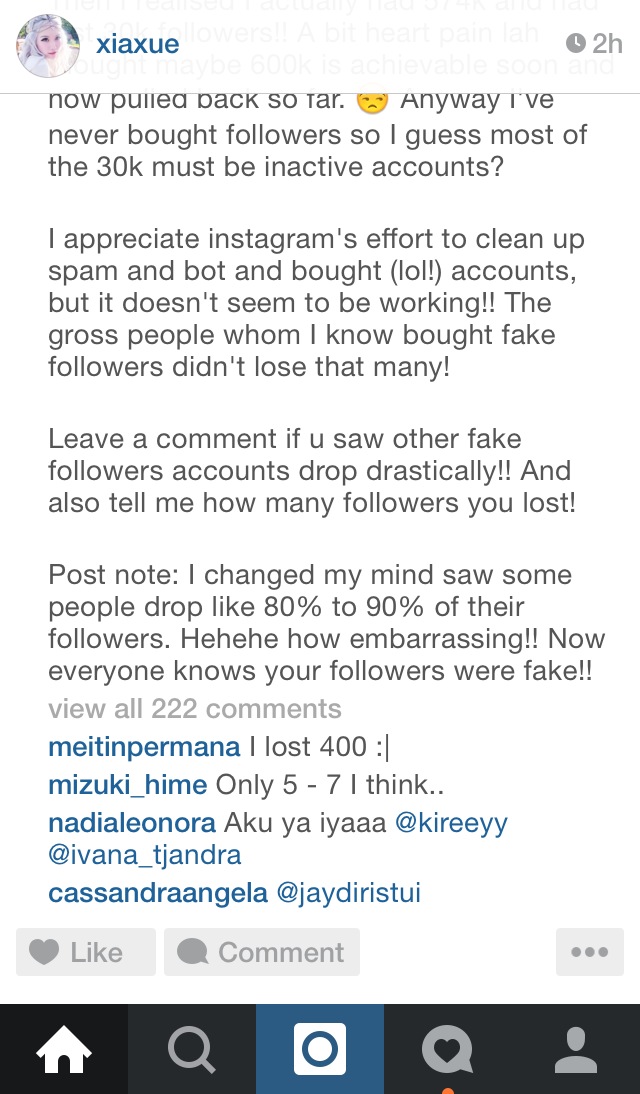The width and height of the screenshot is (640, 1094).
Task: Tap the three-dot more options button
Action: [589, 952]
